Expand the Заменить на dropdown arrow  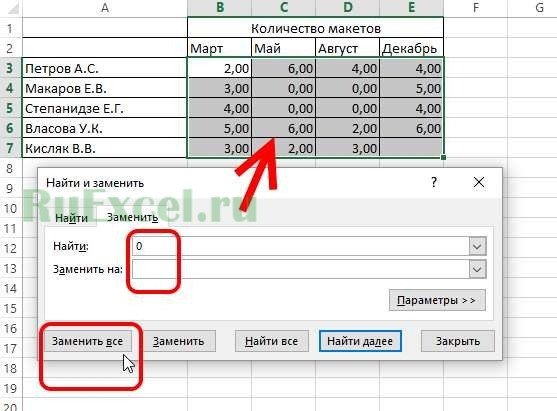click(477, 269)
